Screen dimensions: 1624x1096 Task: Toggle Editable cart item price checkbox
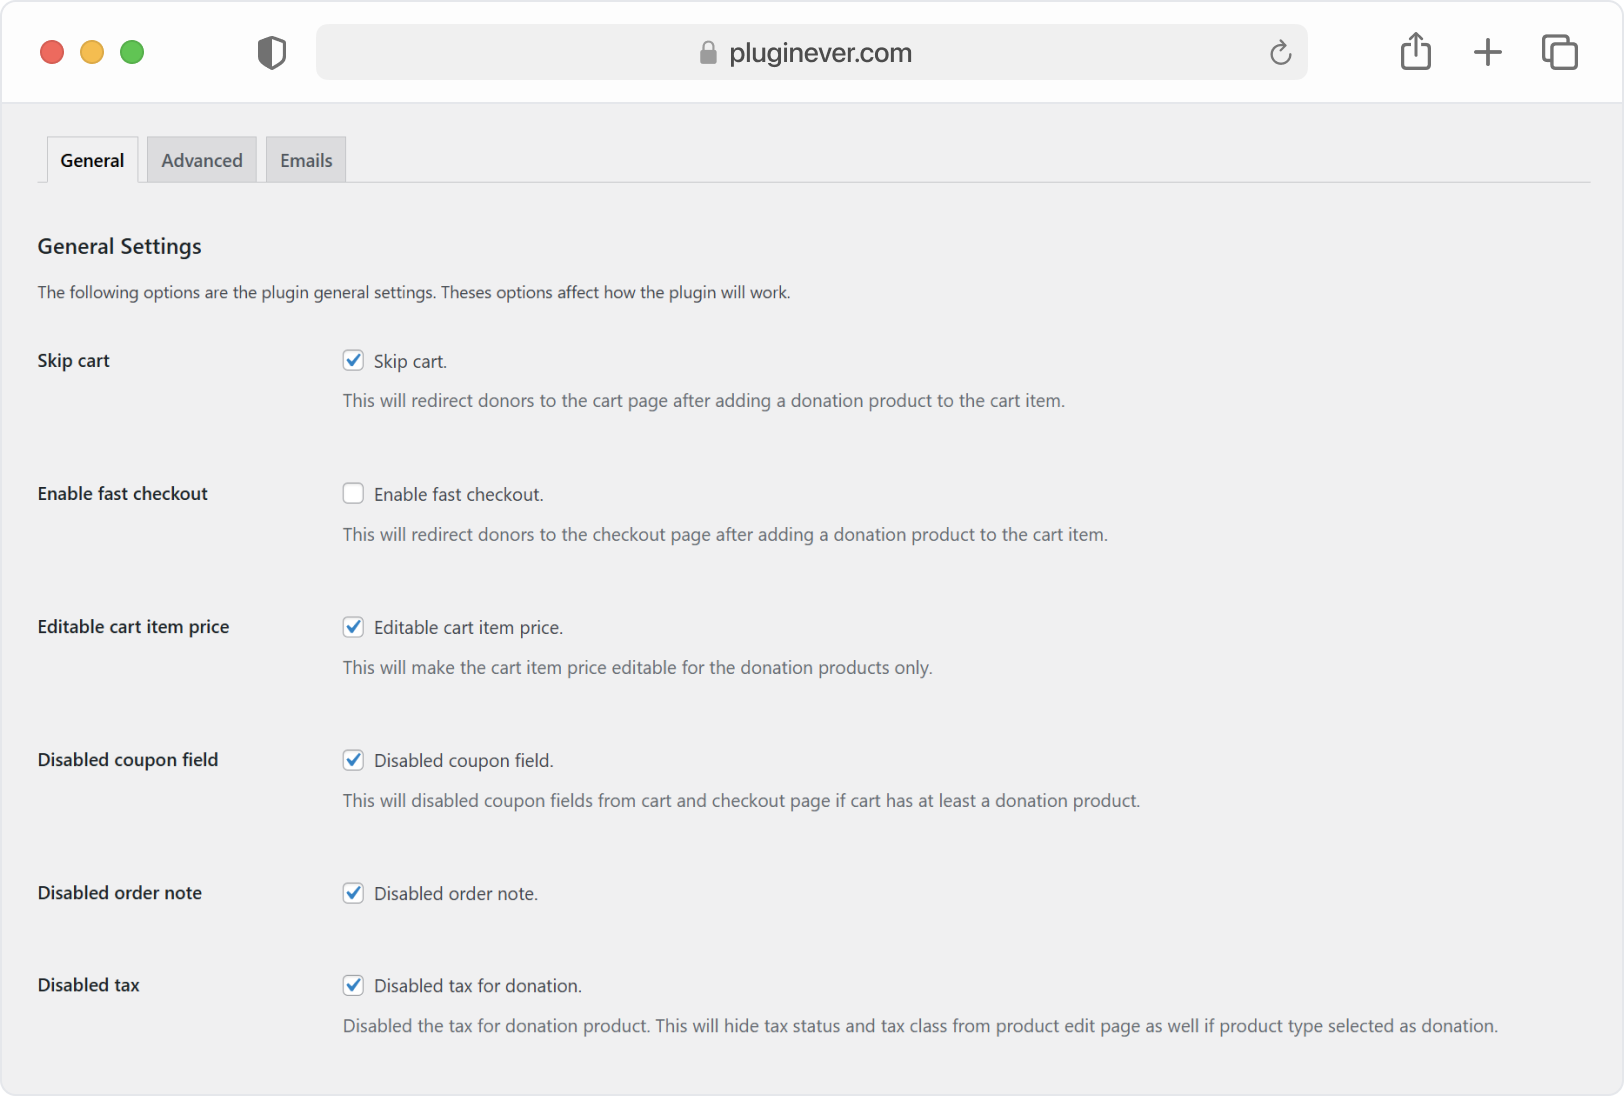pyautogui.click(x=353, y=627)
